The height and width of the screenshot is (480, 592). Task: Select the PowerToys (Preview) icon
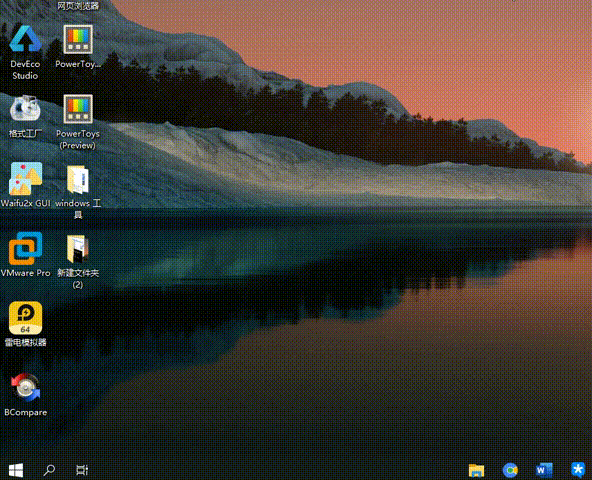pos(78,109)
